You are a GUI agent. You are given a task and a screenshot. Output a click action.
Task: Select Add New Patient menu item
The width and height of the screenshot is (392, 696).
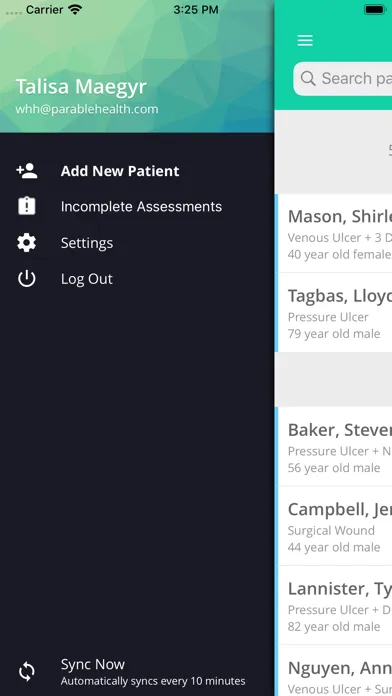(x=120, y=171)
